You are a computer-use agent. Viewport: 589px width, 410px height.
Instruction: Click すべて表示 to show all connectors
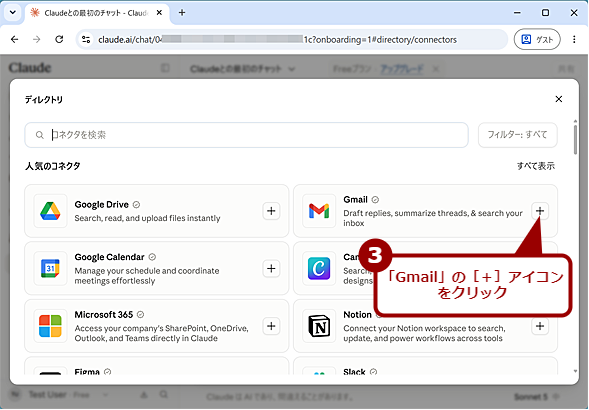tap(536, 166)
